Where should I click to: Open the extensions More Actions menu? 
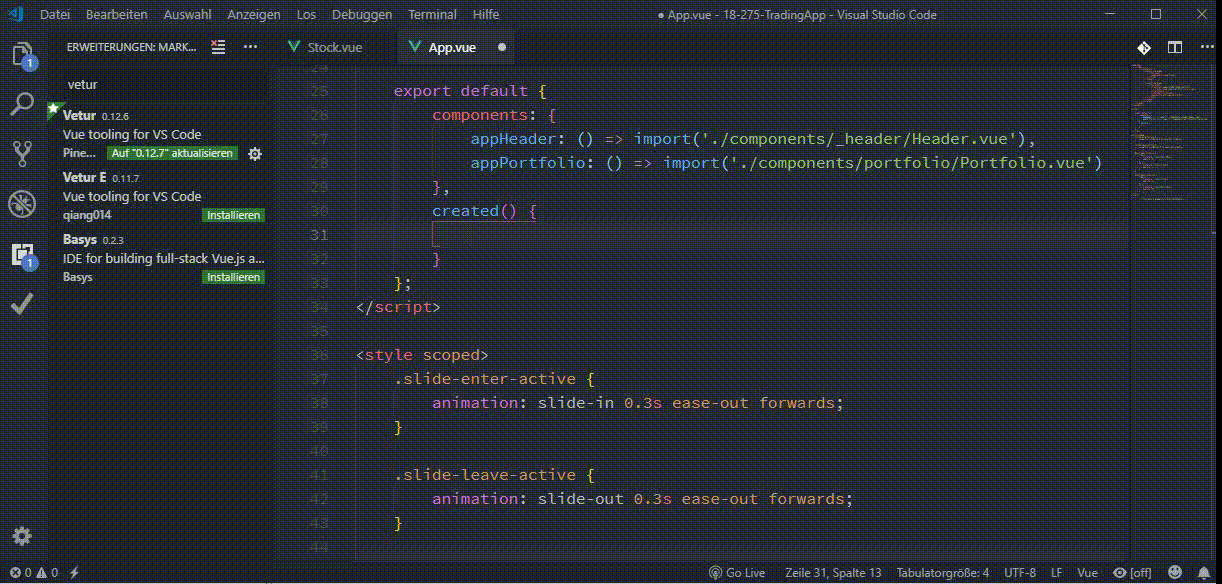250,46
